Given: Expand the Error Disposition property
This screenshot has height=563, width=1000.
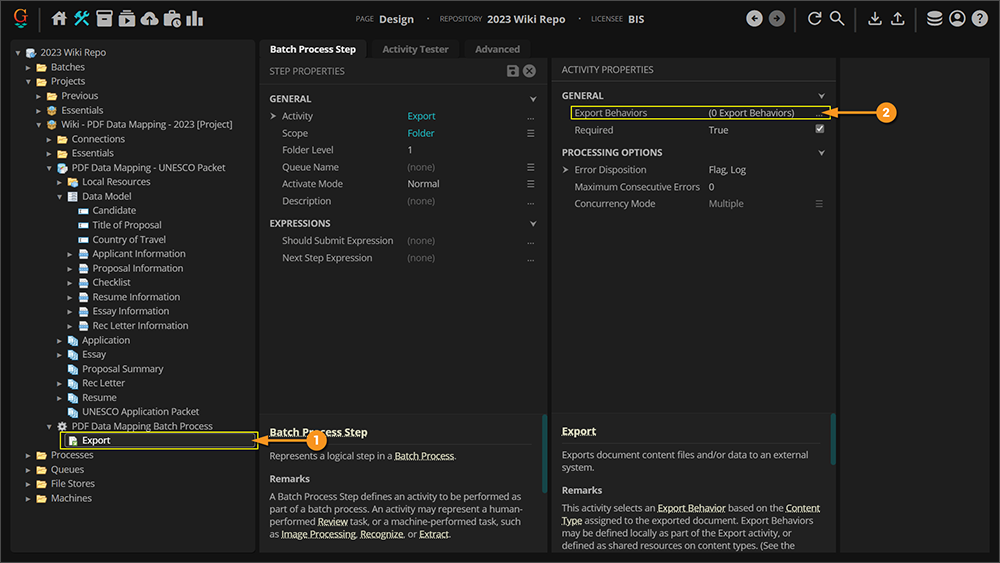Looking at the screenshot, I should [566, 170].
